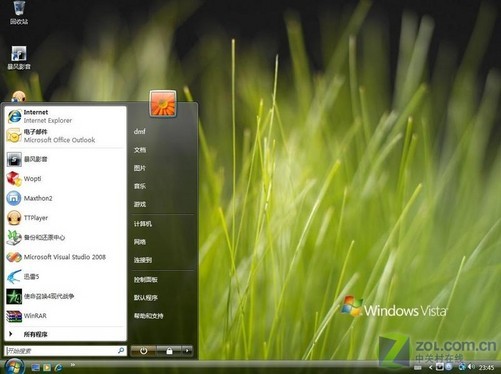Click the power button in Start menu
The width and height of the screenshot is (501, 374).
point(143,351)
